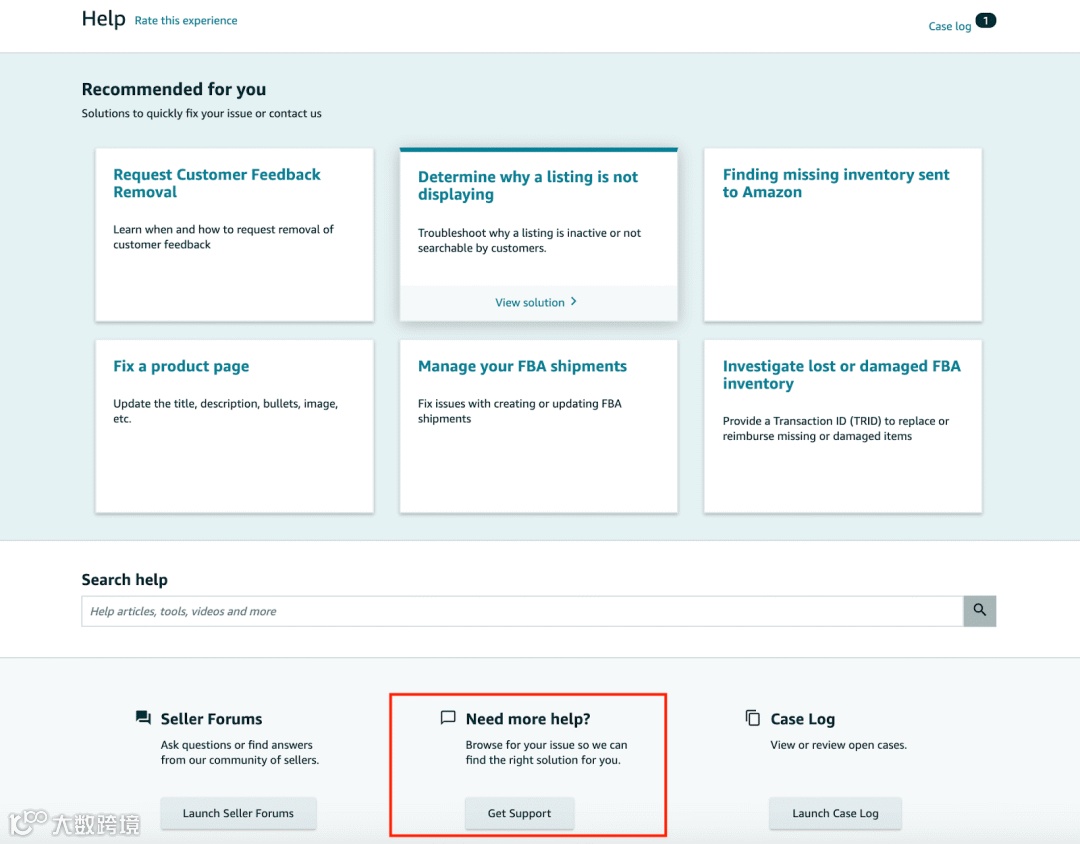Click the Seller Forums chat icon
Viewport: 1080px width, 844px height.
(x=143, y=718)
